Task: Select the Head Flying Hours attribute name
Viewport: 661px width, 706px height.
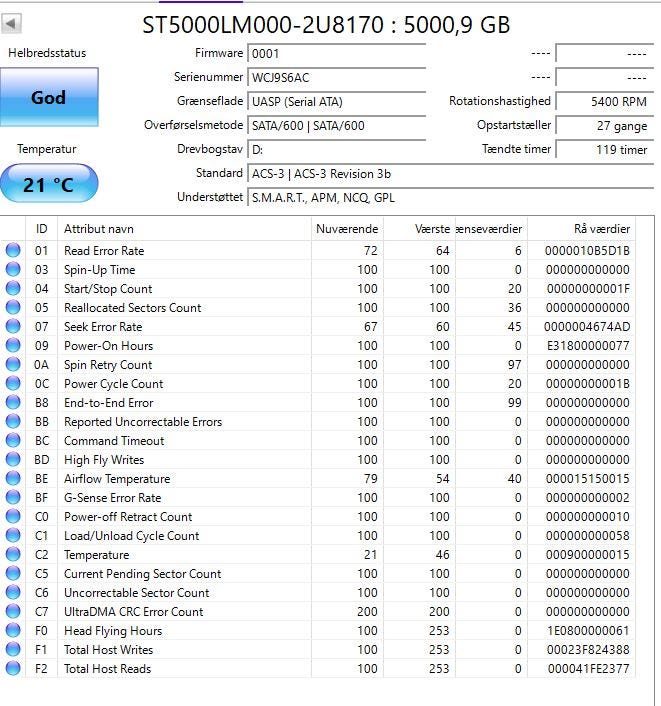Action: pos(113,631)
